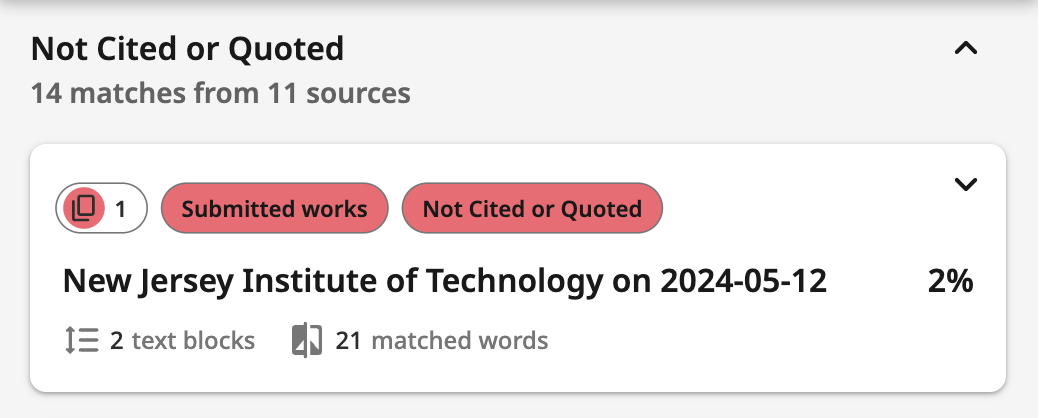The width and height of the screenshot is (1040, 418).
Task: Click the red Not Cited or Quoted tag
Action: 532,209
